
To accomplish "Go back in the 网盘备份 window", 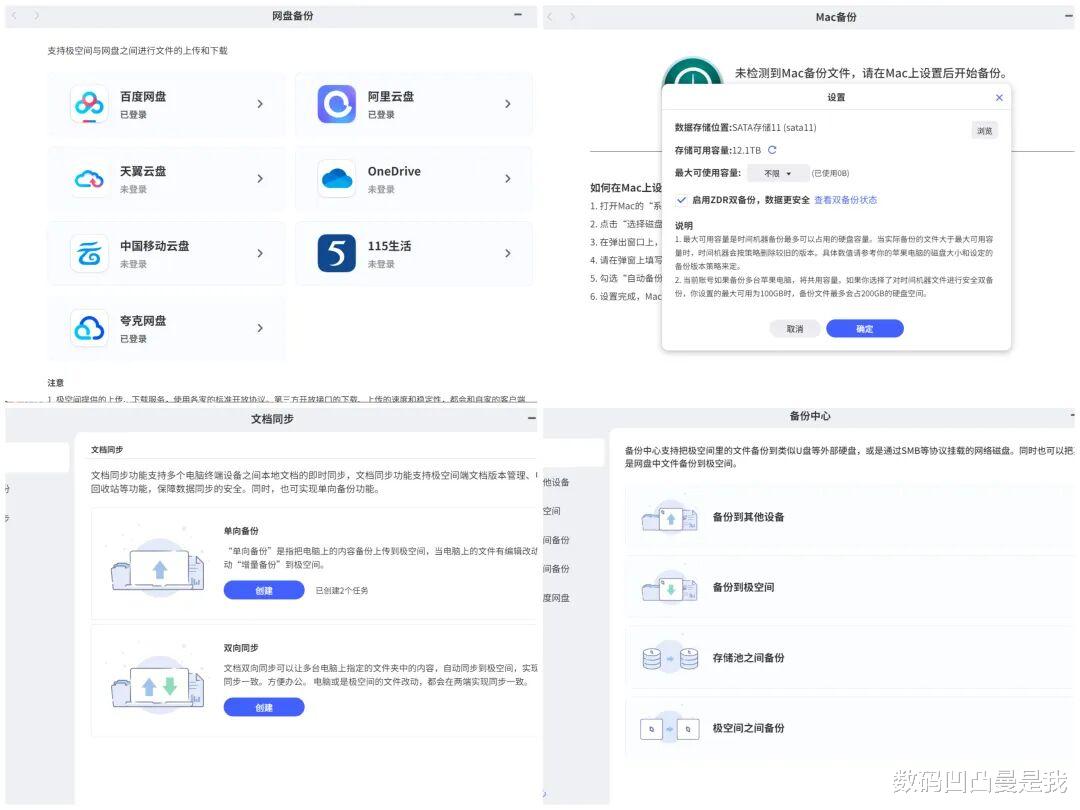I will click(16, 15).
